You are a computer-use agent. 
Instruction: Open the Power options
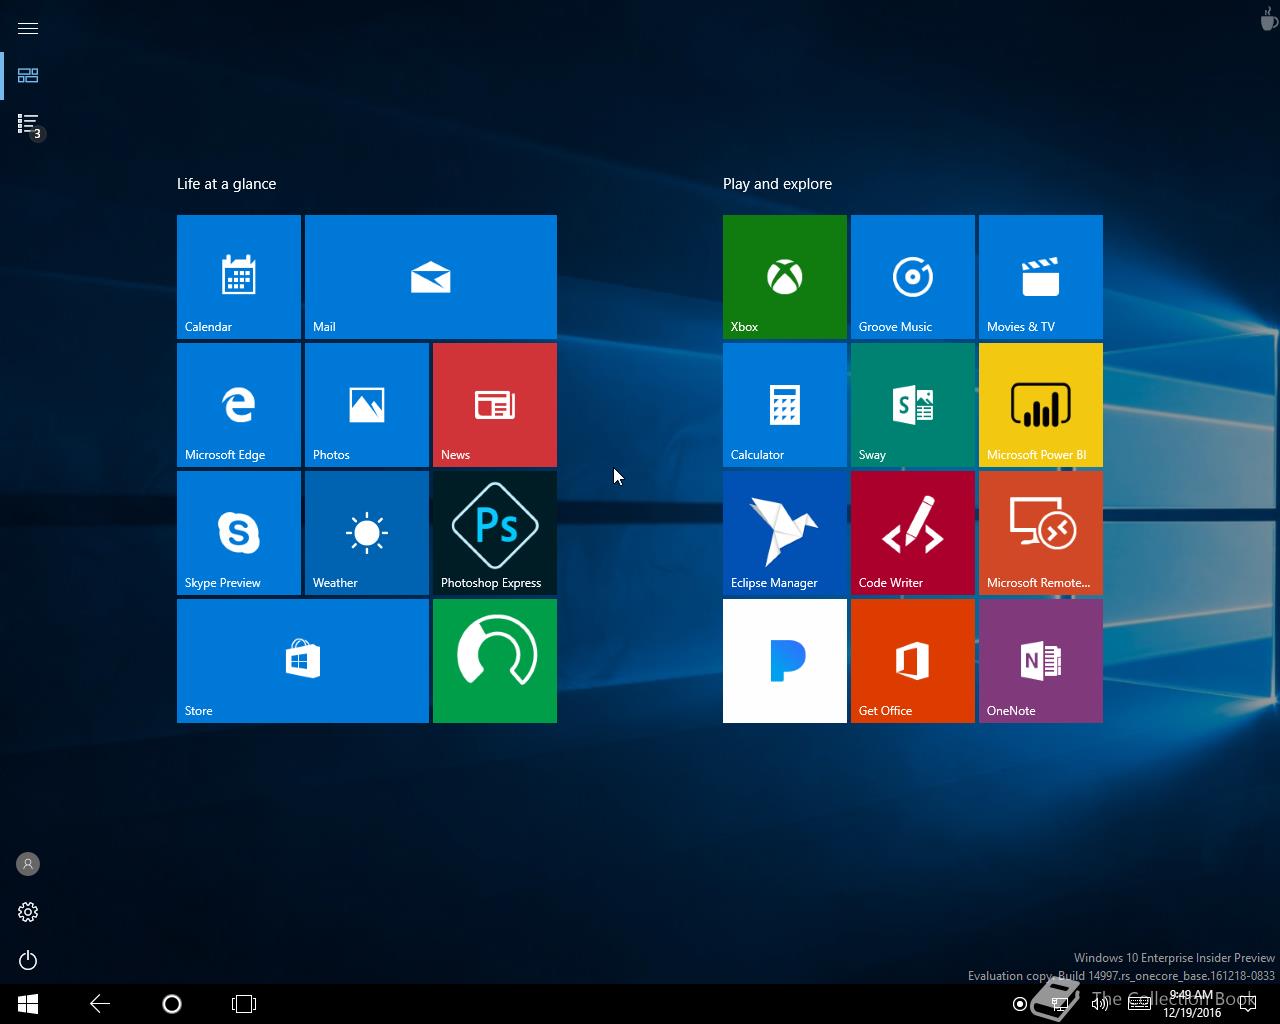click(28, 960)
